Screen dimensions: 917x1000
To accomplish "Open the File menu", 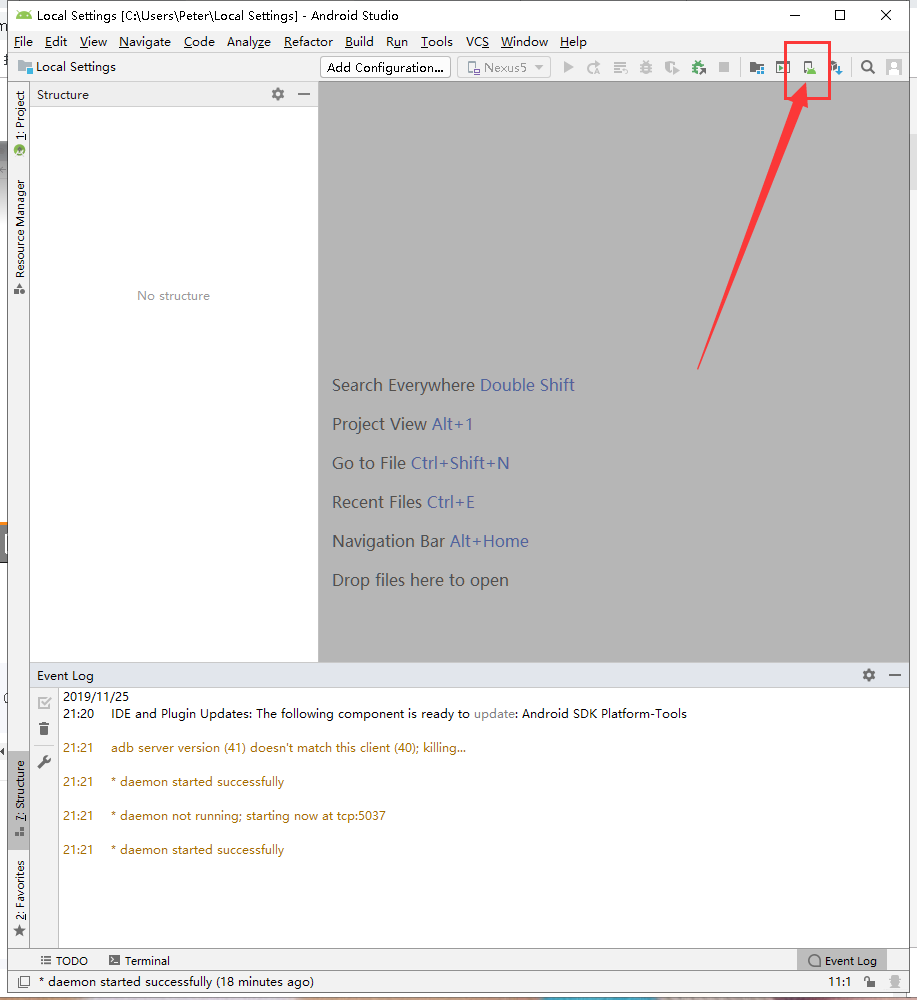I will click(23, 41).
